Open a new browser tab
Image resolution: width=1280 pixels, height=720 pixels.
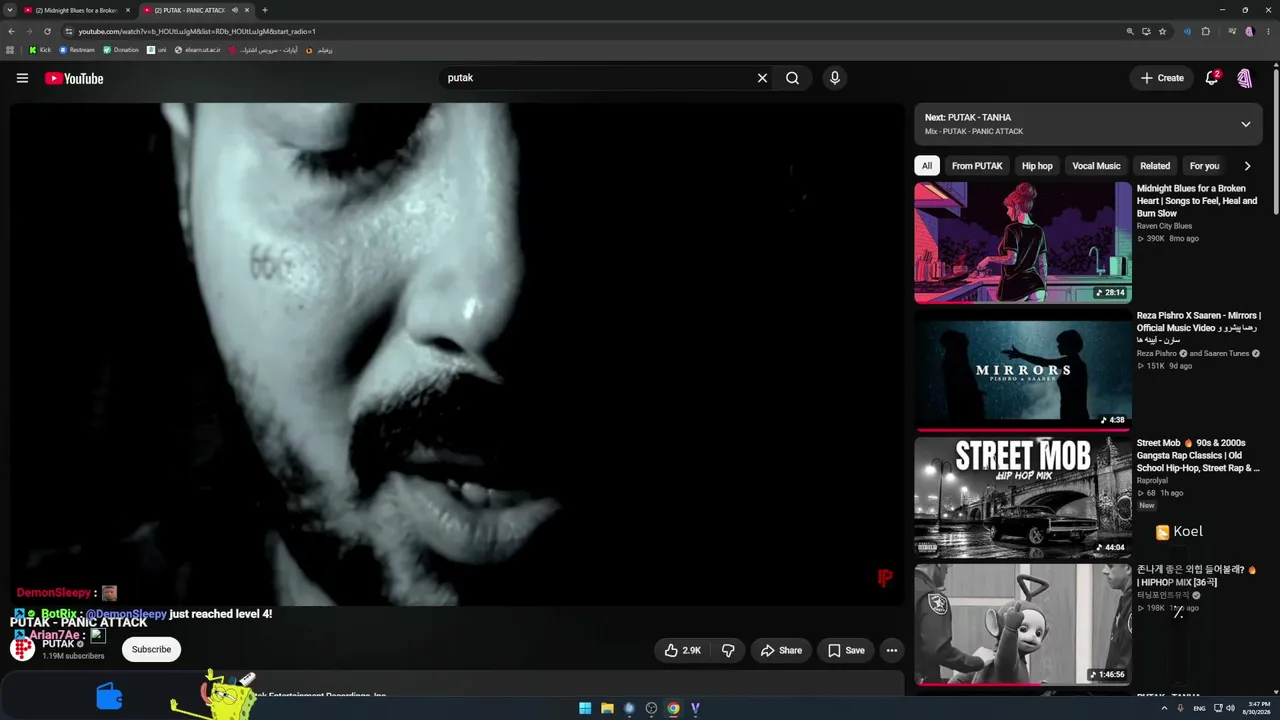coord(264,10)
